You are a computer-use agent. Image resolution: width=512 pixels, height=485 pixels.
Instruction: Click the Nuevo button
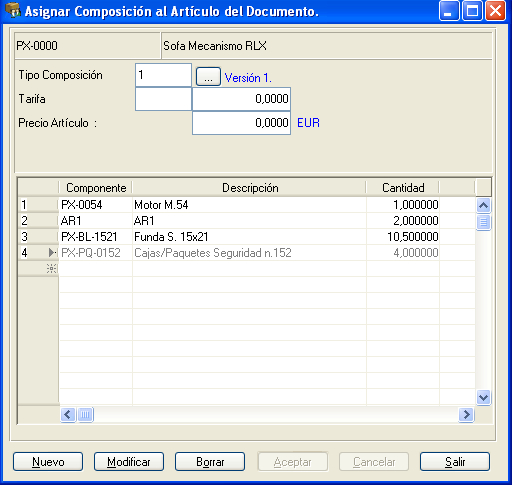48,462
